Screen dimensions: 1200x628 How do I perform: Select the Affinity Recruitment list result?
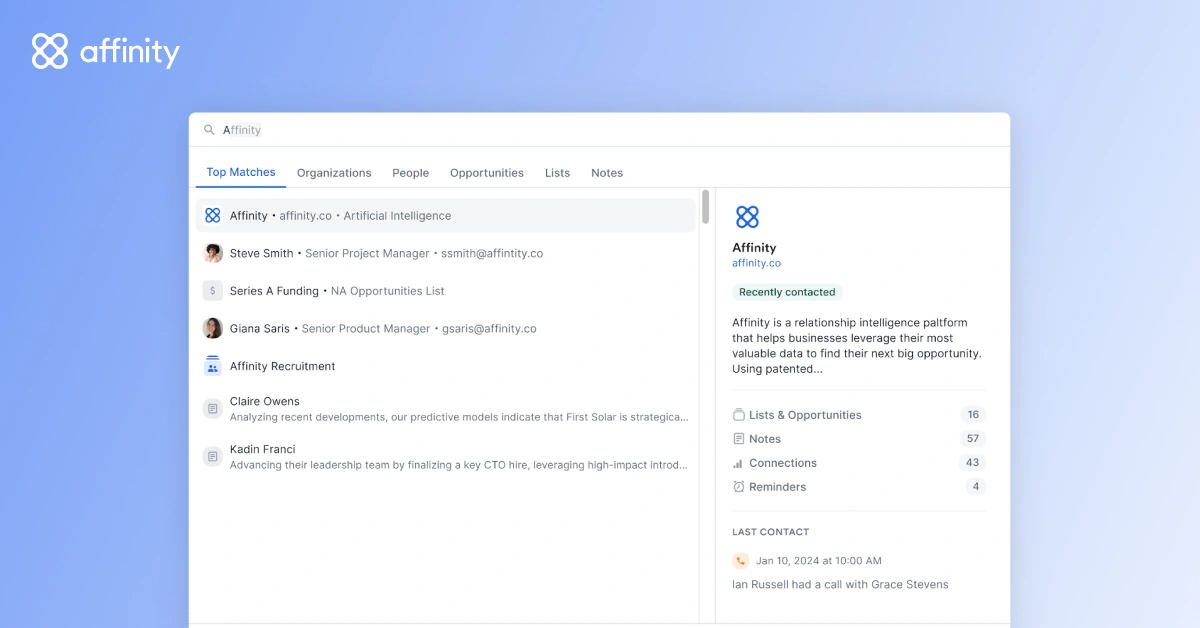(446, 366)
